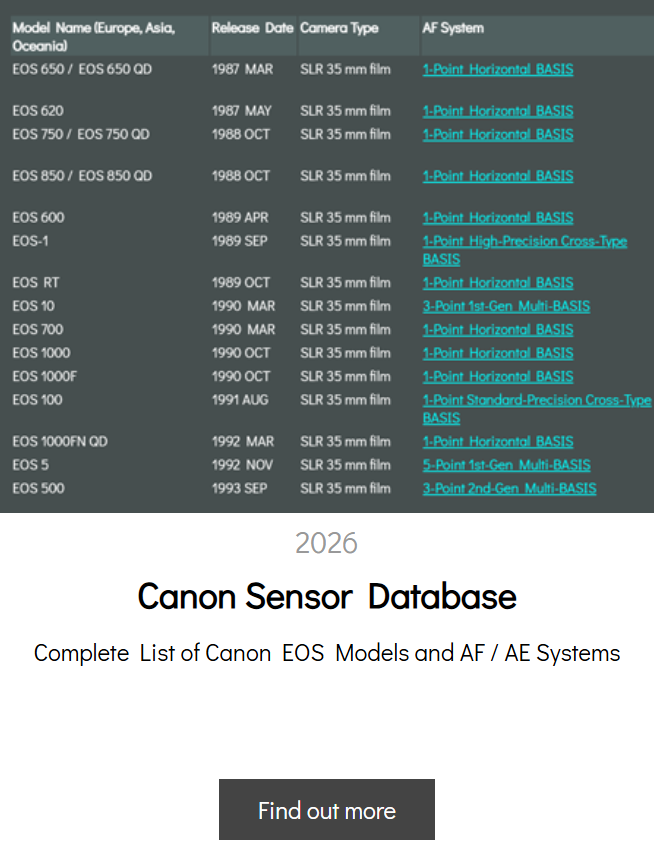
Task: Click the Release Date column header
Action: point(253,28)
